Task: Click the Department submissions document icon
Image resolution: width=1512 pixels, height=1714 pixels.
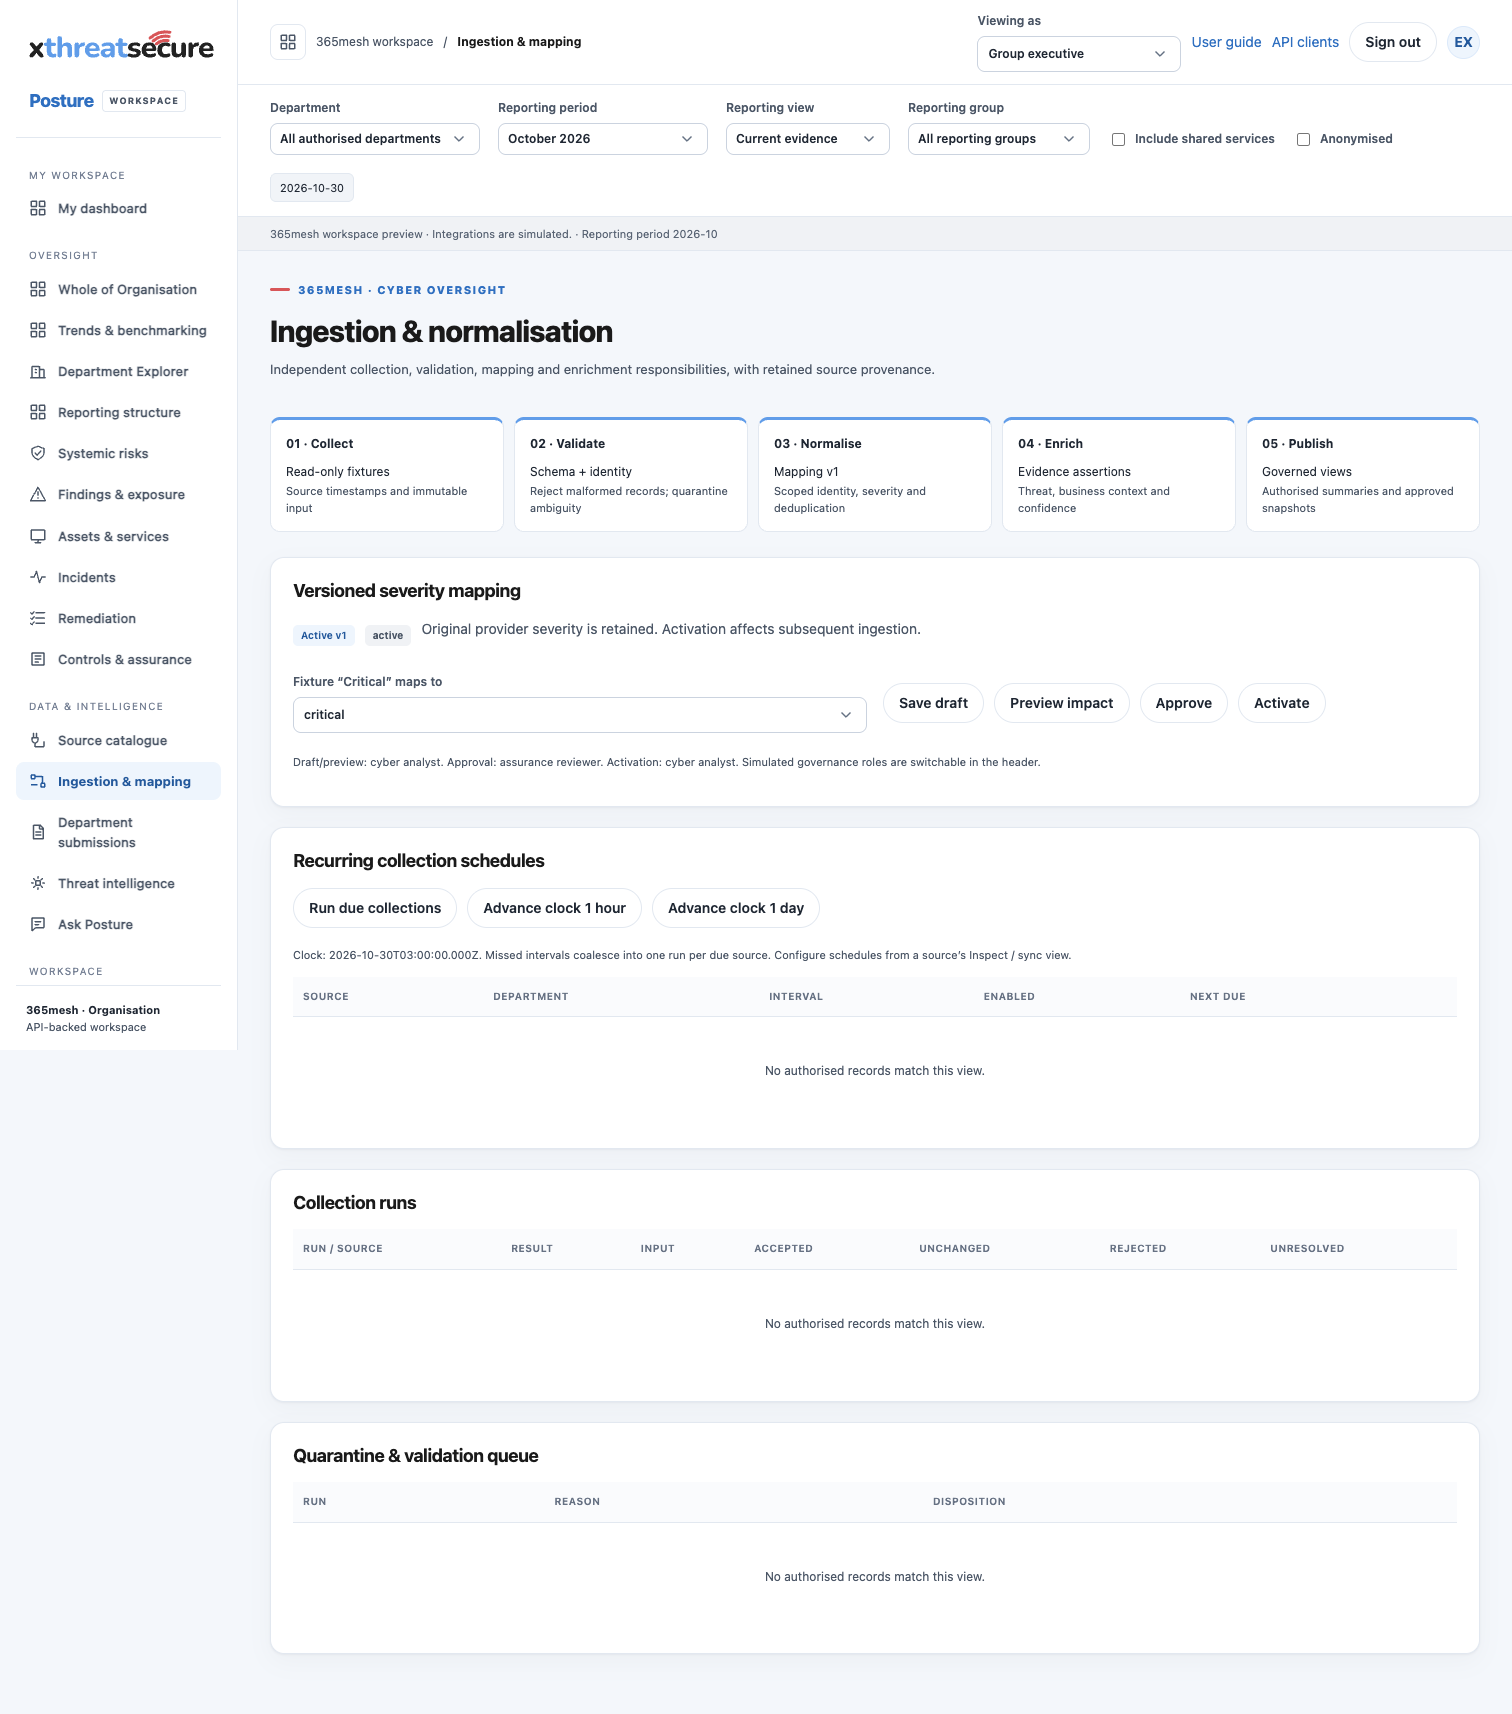Action: [38, 832]
